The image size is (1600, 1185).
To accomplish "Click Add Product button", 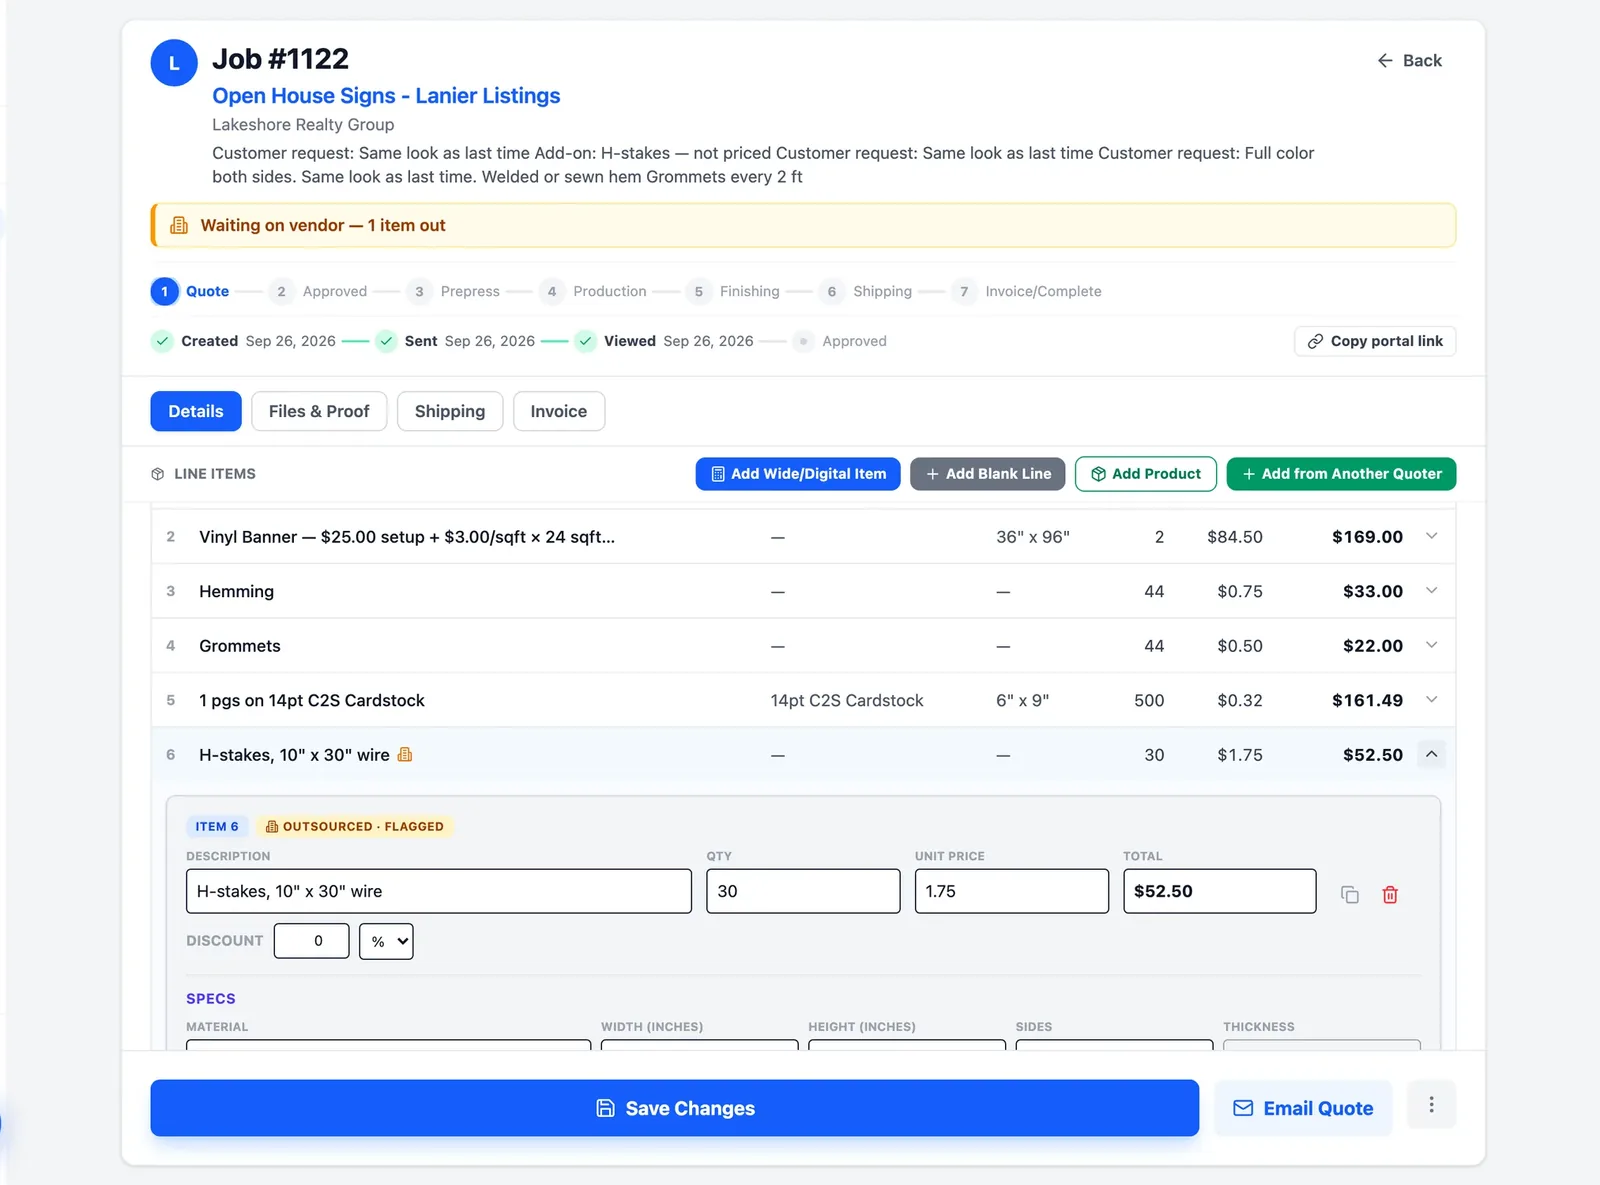I will (x=1146, y=474).
